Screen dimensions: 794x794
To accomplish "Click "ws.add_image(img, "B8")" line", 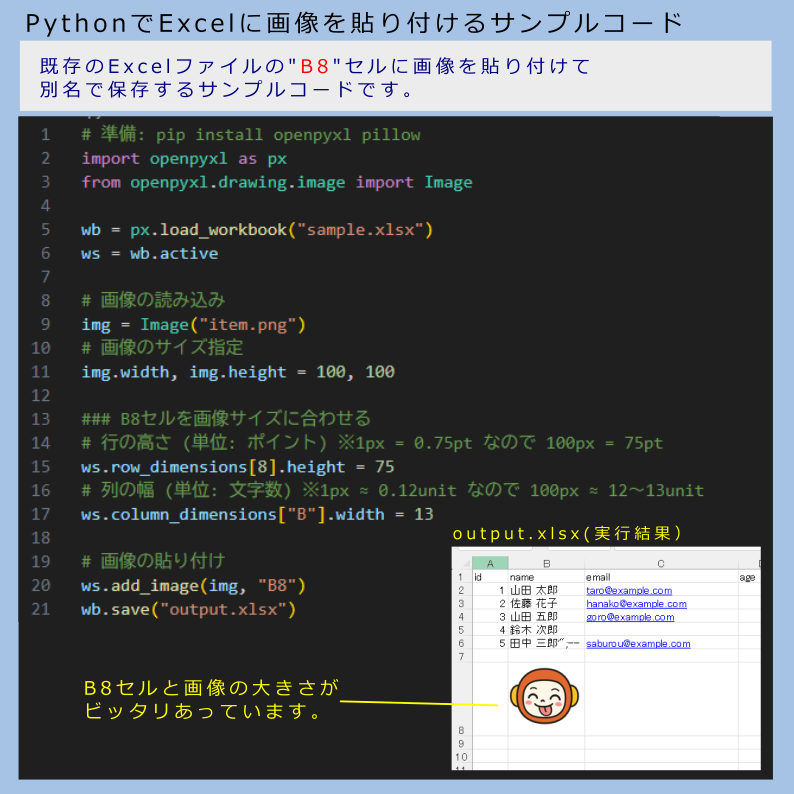I will pyautogui.click(x=193, y=586).
